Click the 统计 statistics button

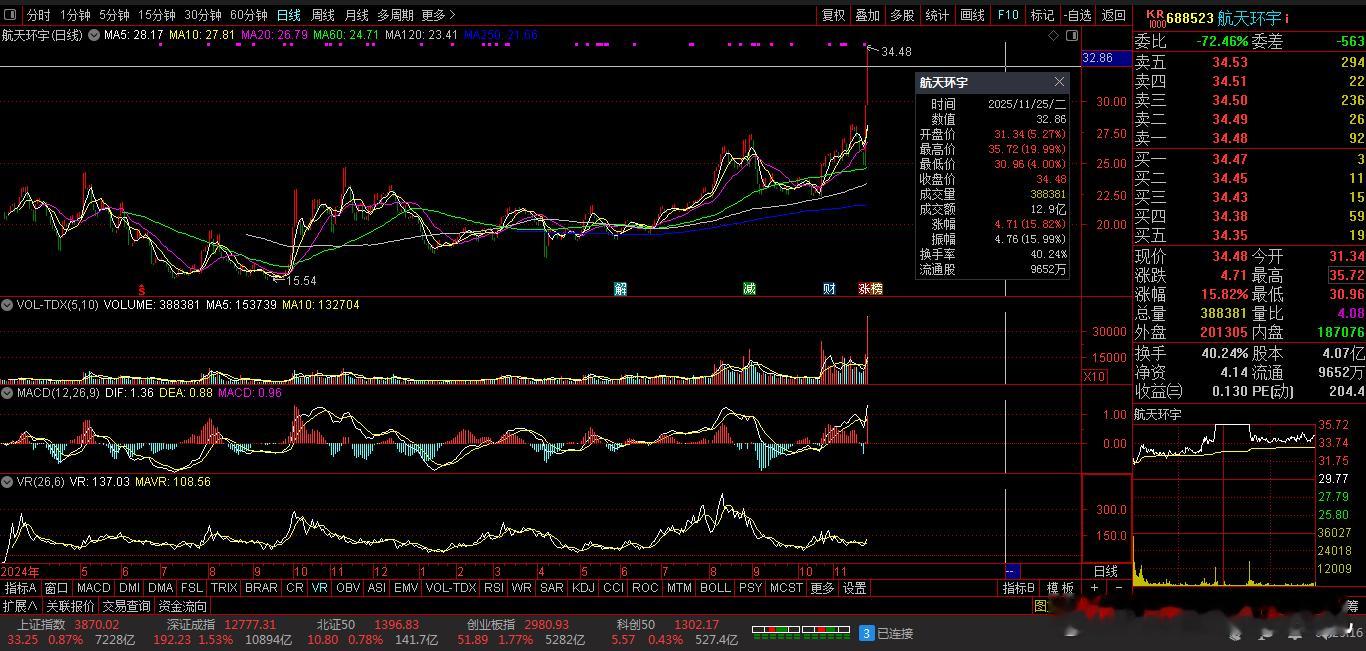click(x=937, y=15)
